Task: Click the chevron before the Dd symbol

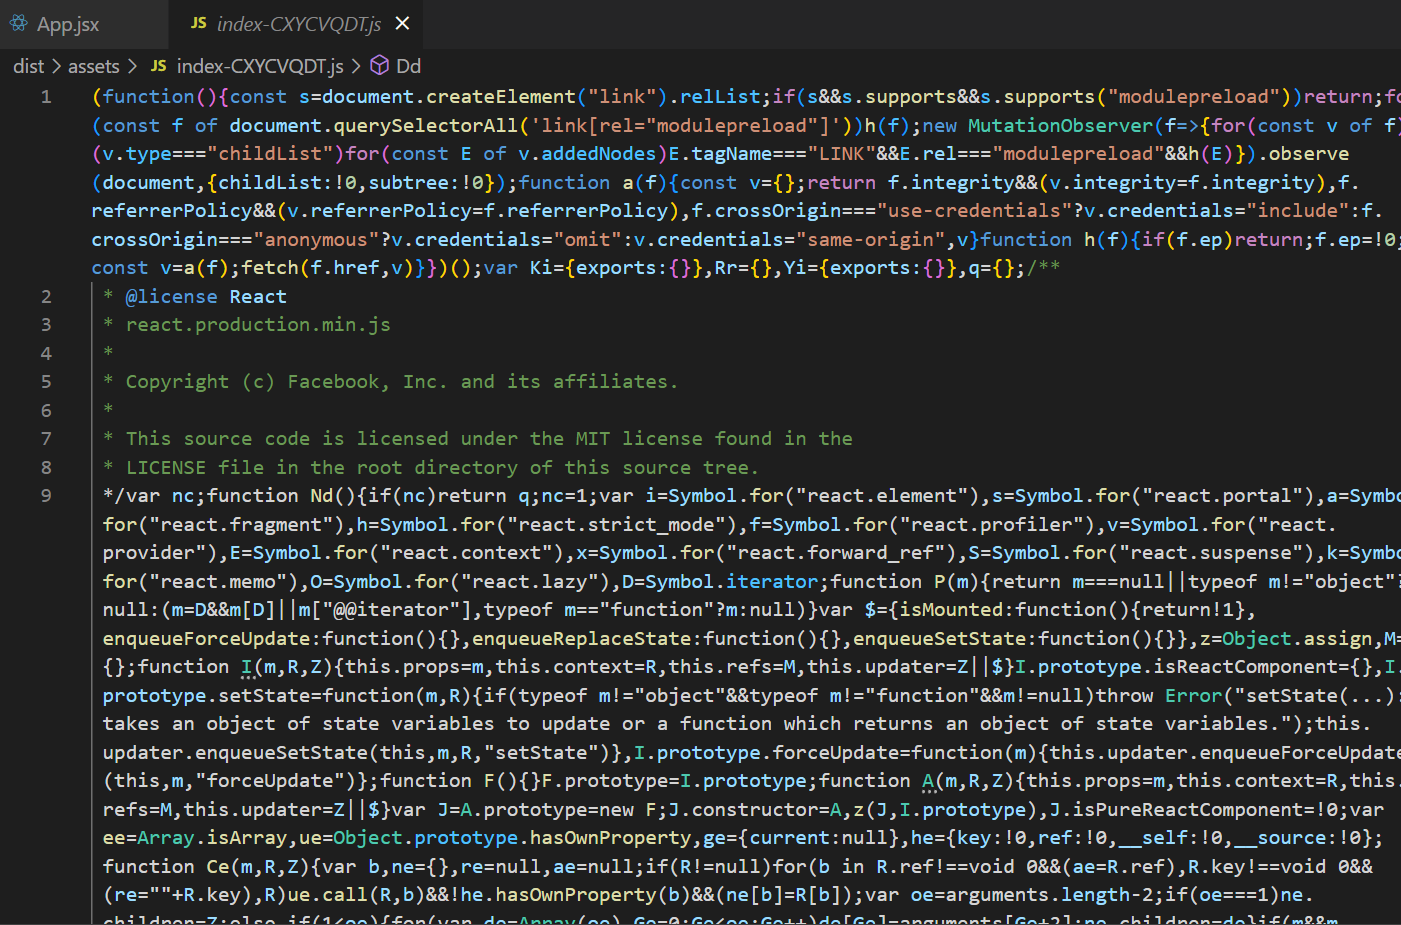Action: pos(356,66)
